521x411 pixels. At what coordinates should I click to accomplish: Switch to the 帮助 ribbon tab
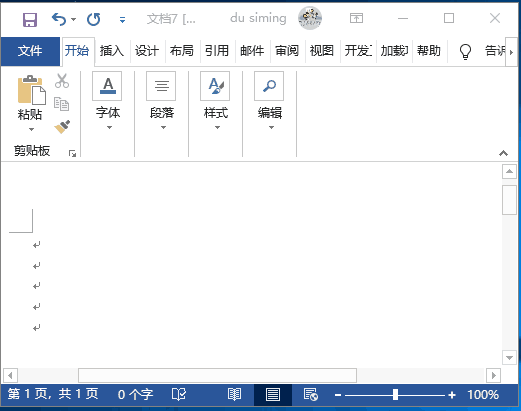[x=429, y=51]
